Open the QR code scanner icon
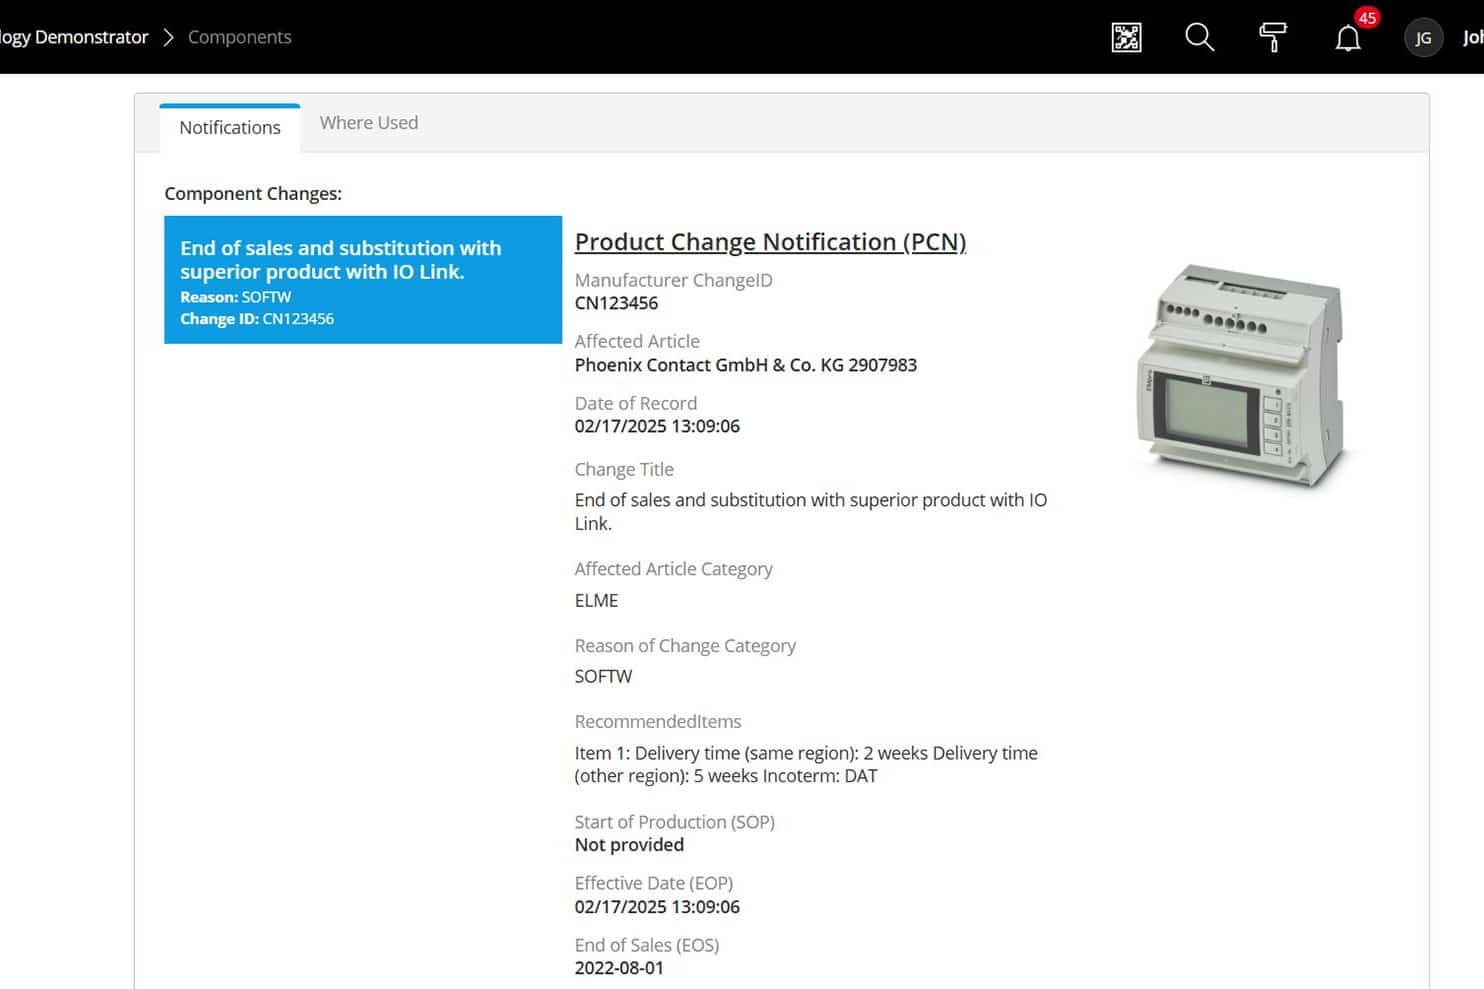The width and height of the screenshot is (1484, 989). [1126, 38]
